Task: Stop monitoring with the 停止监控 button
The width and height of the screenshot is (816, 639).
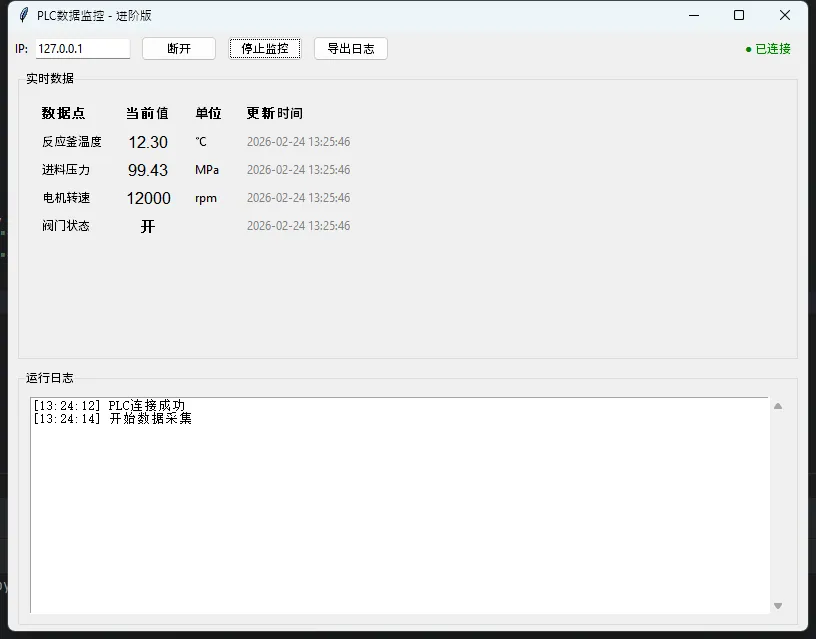Action: (265, 49)
